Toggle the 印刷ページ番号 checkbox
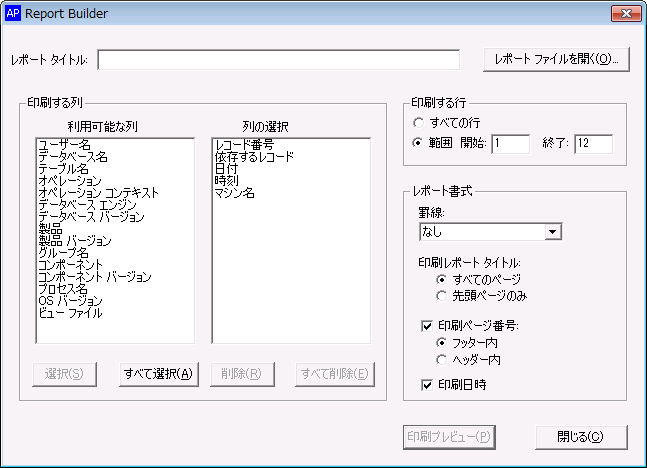Image resolution: width=647 pixels, height=468 pixels. click(x=427, y=326)
